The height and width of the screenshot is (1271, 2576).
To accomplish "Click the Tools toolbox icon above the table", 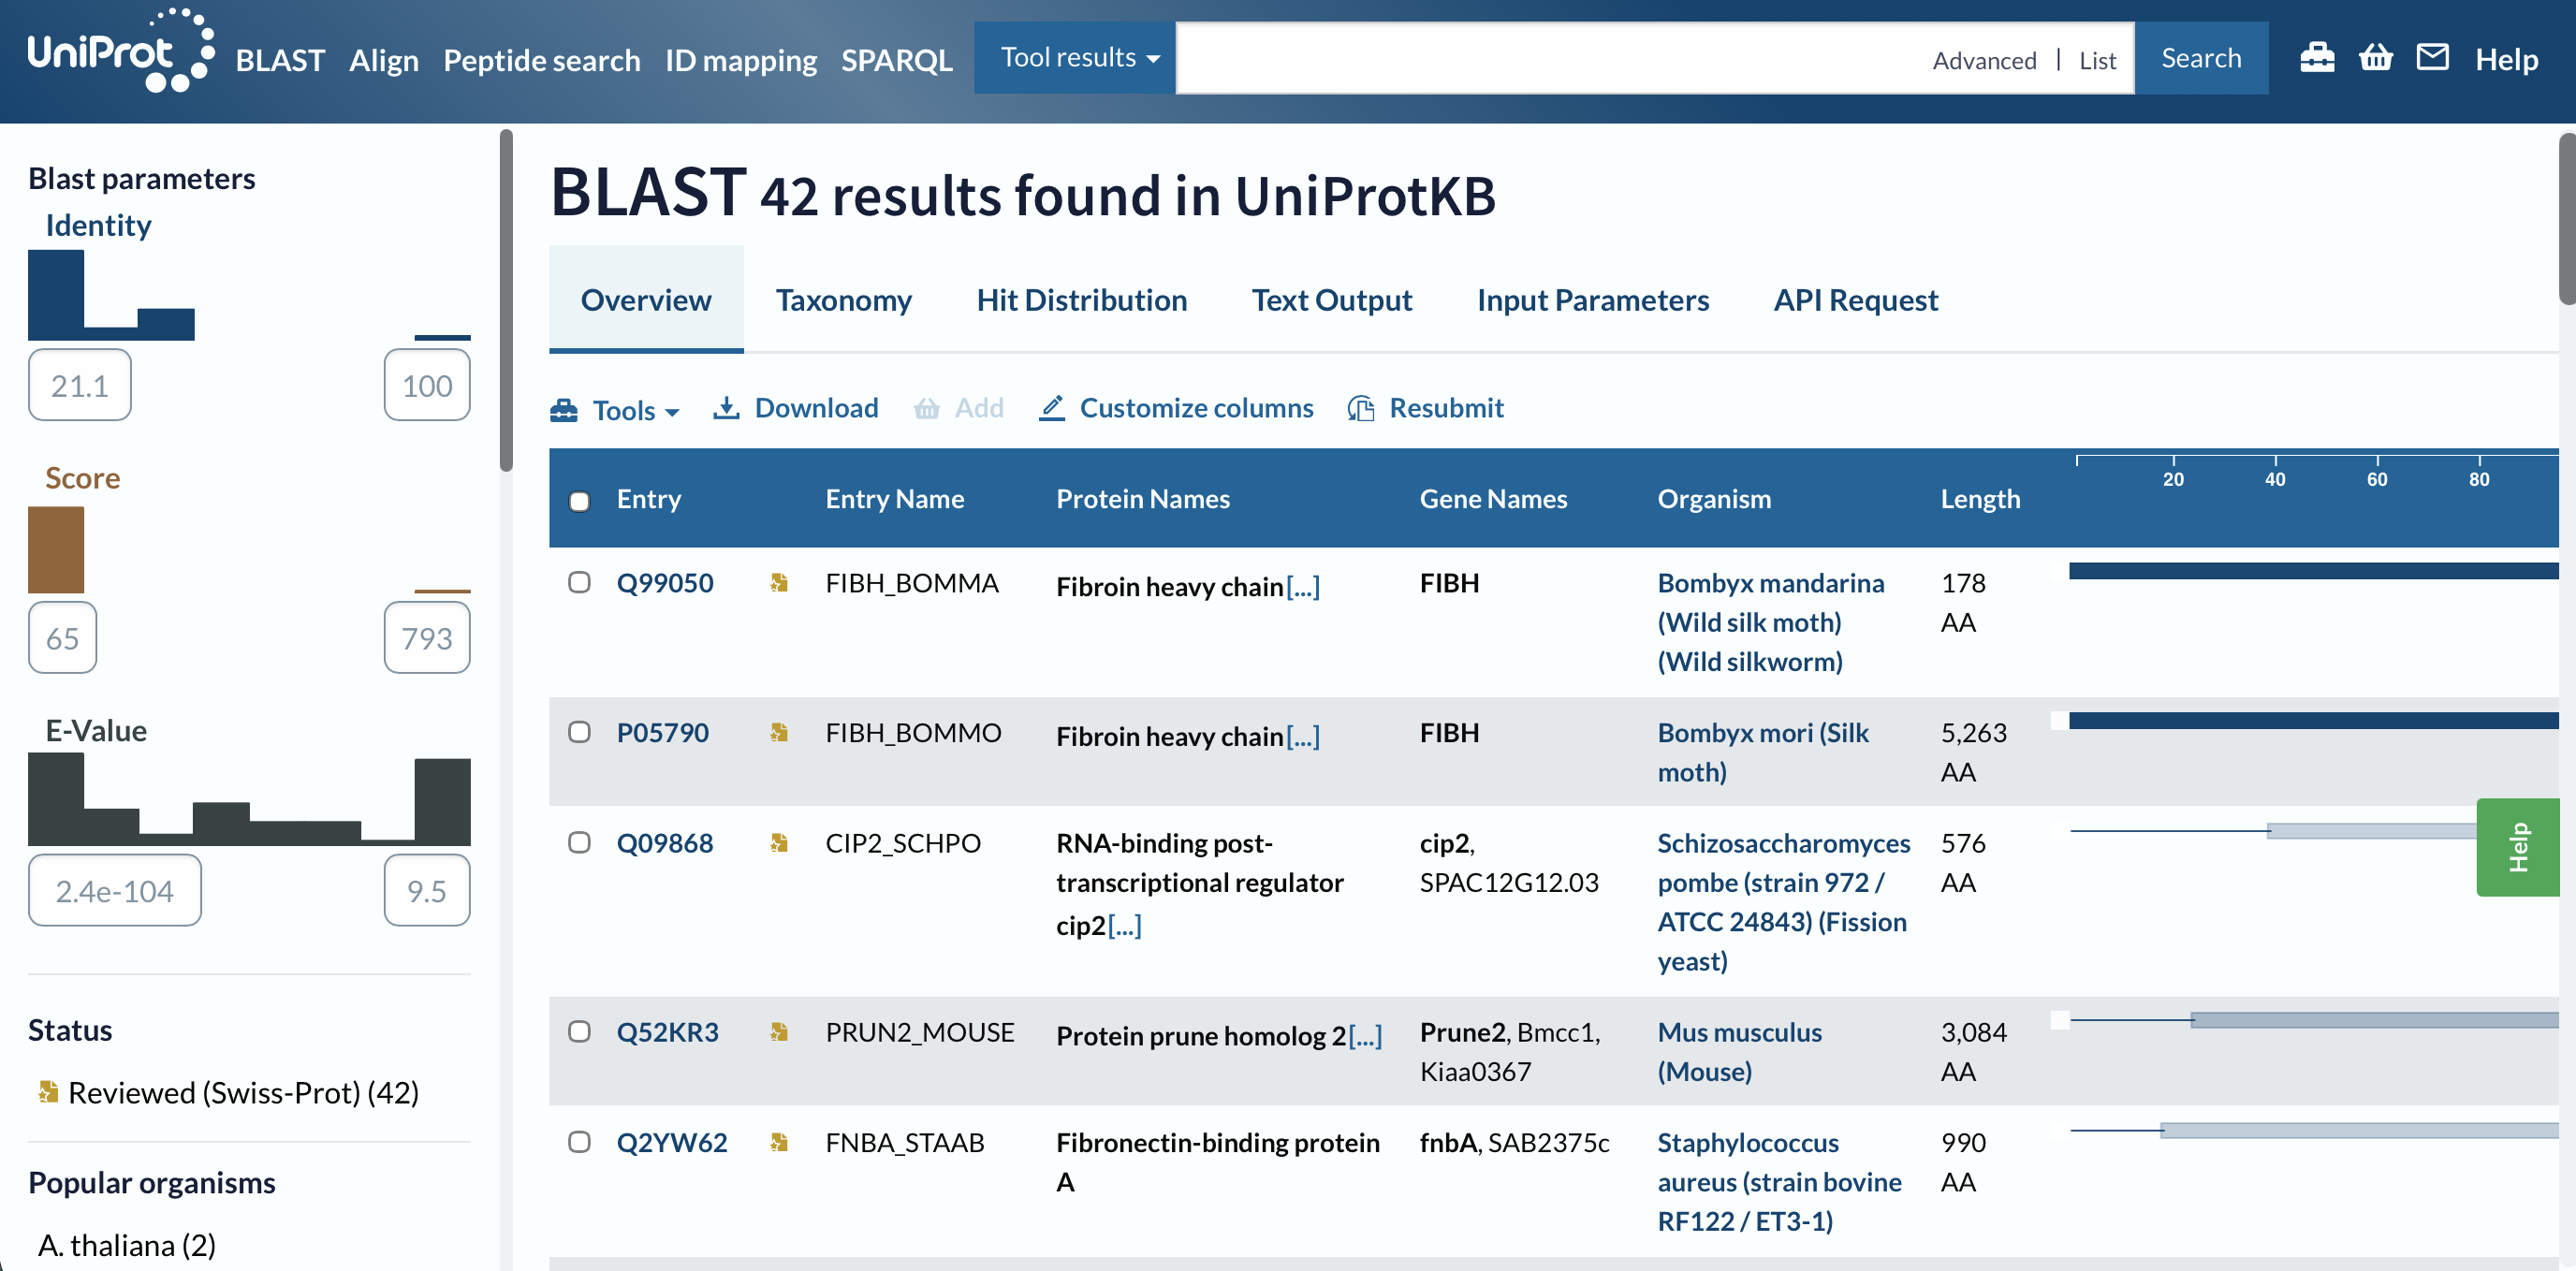I will point(564,410).
